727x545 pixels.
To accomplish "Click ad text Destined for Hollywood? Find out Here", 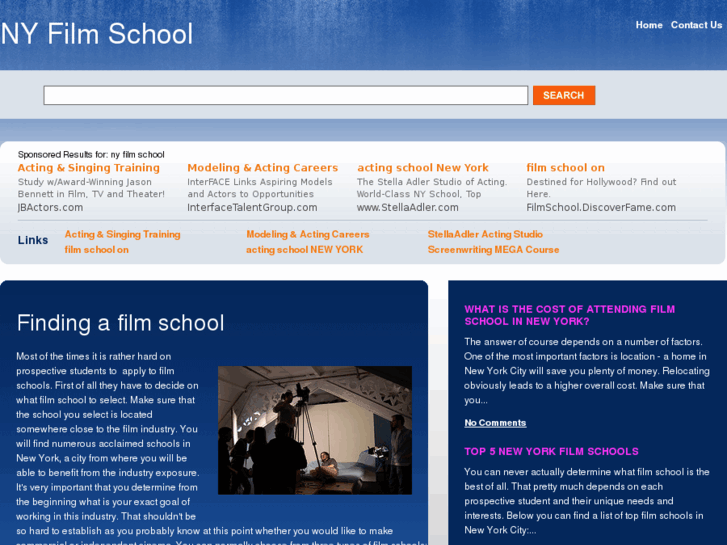I will 601,188.
